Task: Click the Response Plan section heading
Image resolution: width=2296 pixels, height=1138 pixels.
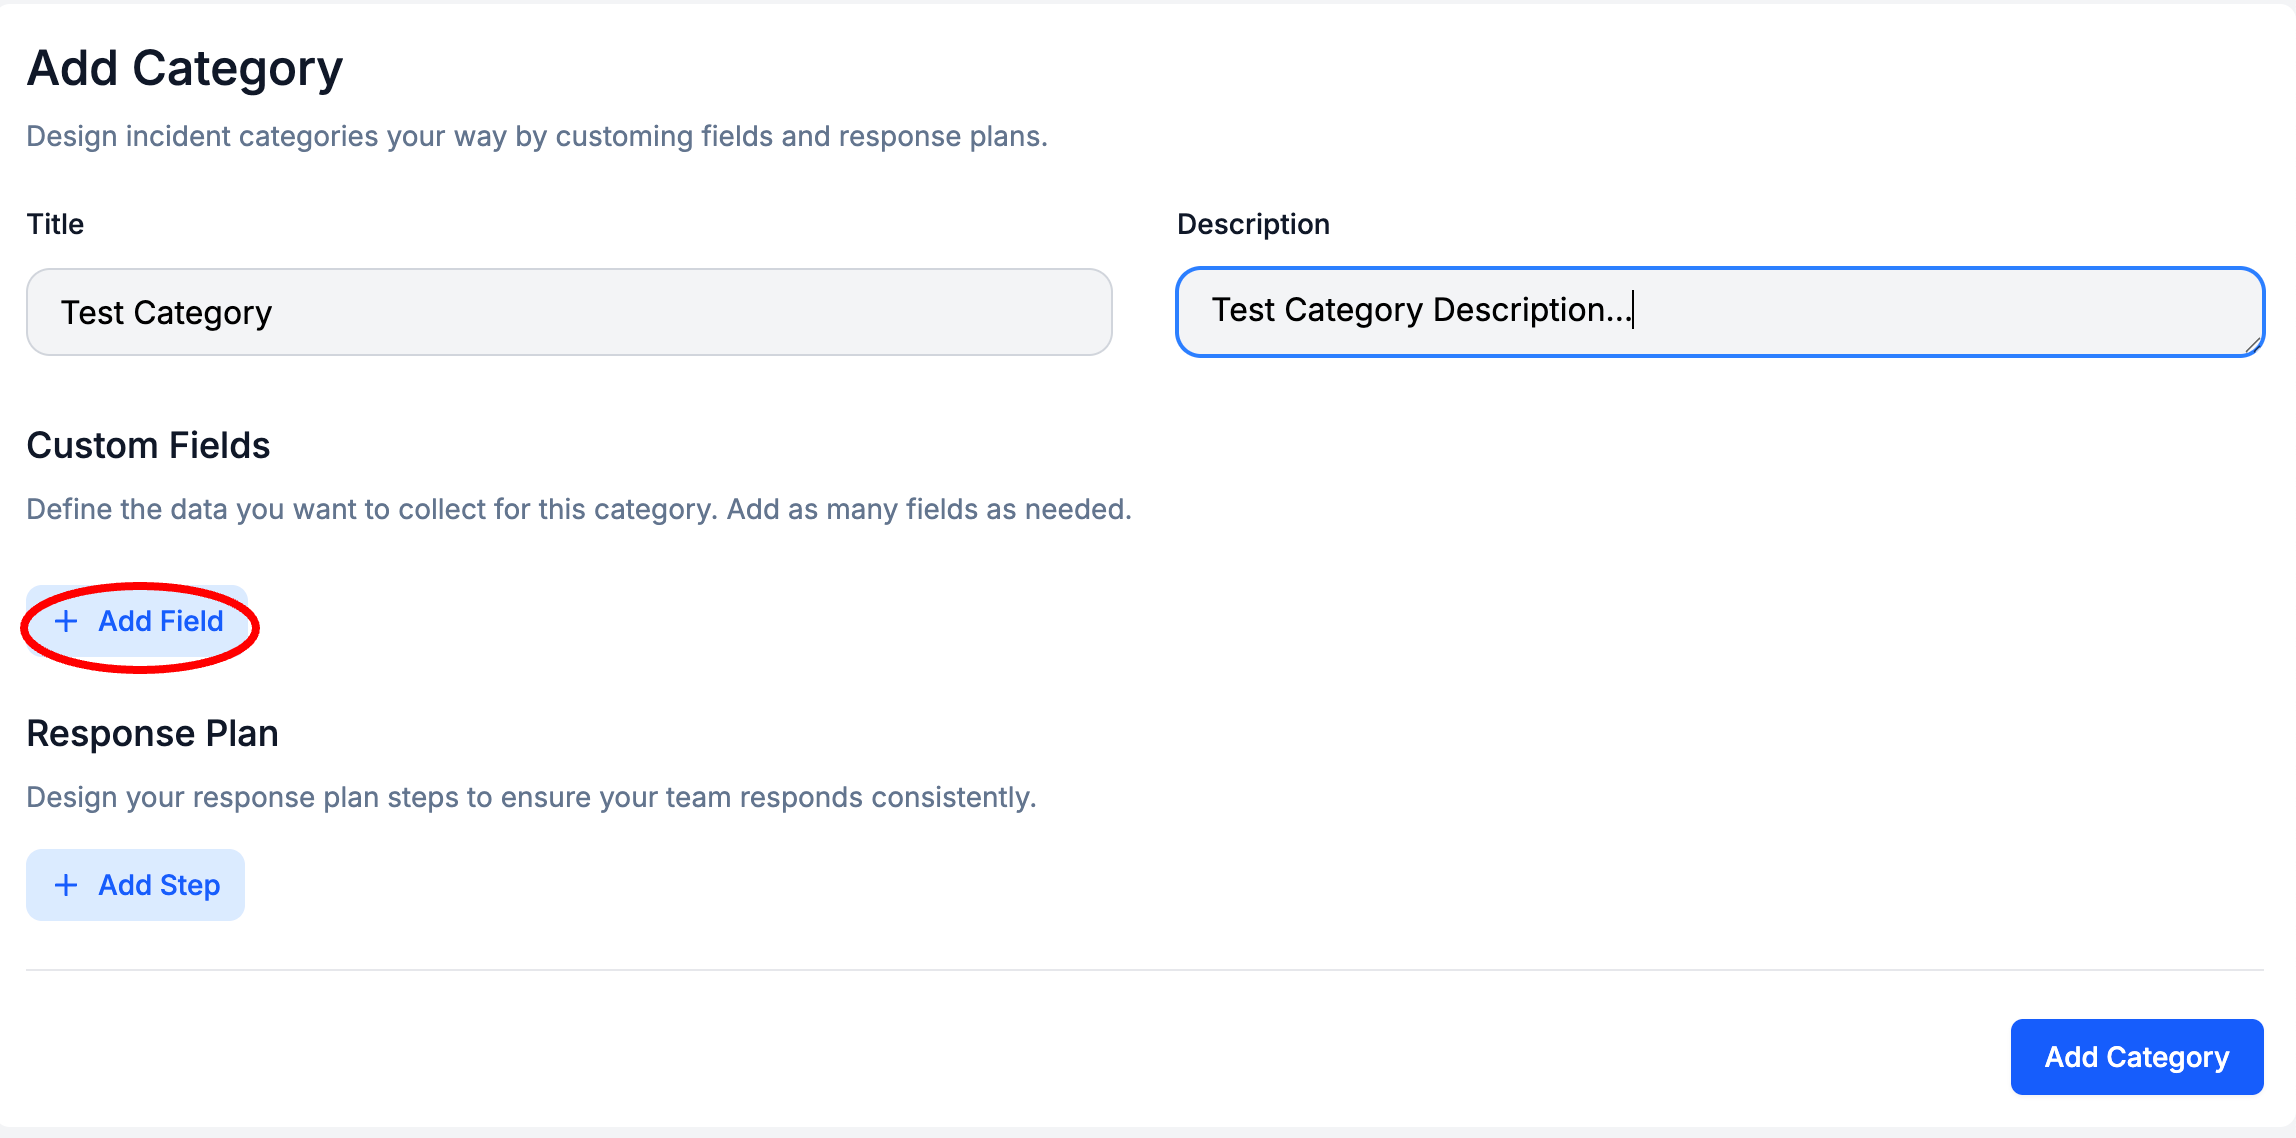Action: tap(152, 734)
